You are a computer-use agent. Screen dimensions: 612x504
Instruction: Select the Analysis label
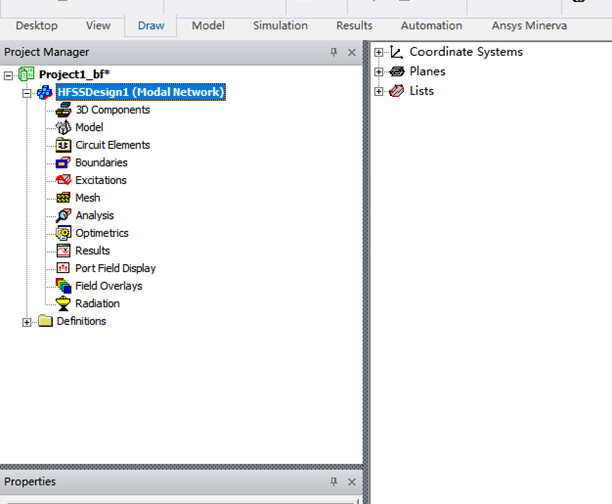95,215
